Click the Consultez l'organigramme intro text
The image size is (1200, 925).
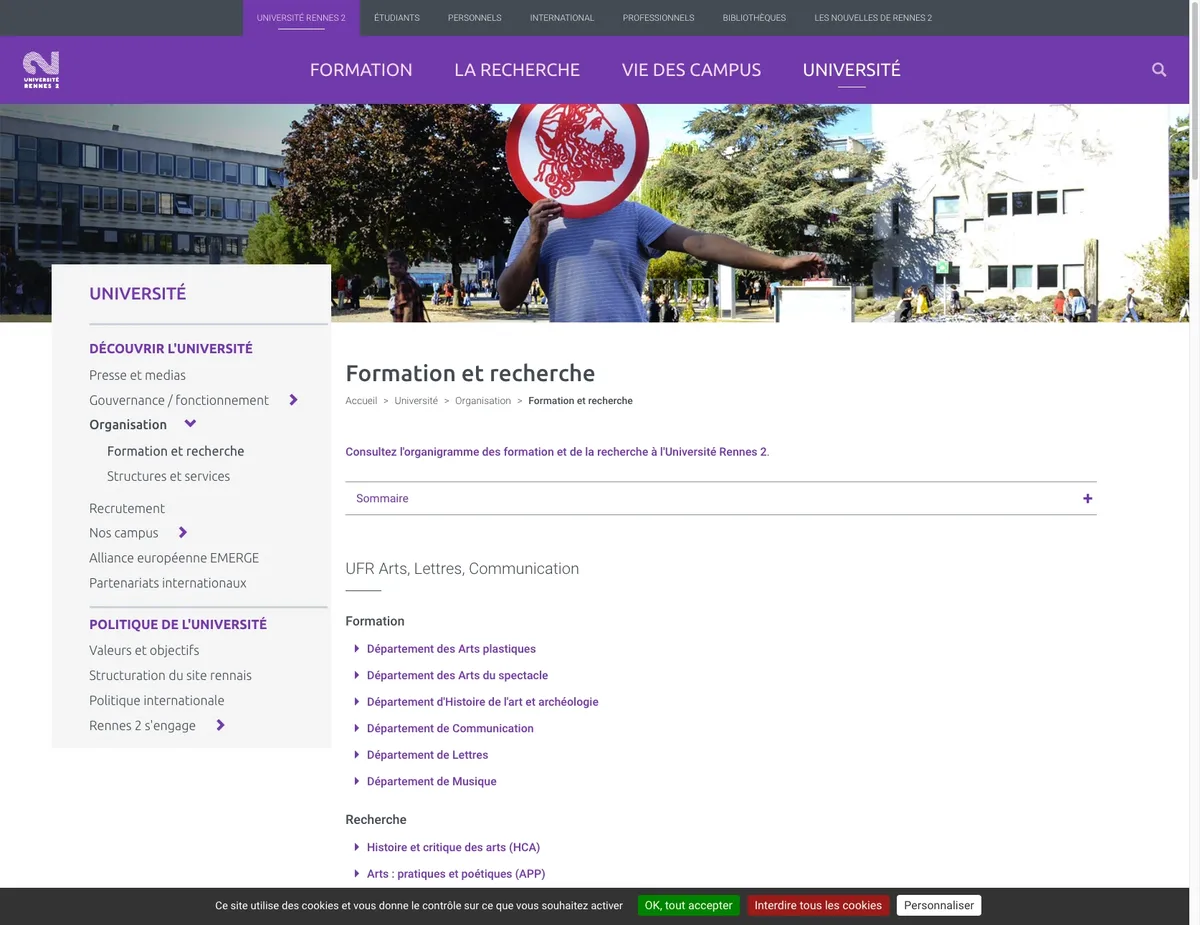(x=557, y=452)
